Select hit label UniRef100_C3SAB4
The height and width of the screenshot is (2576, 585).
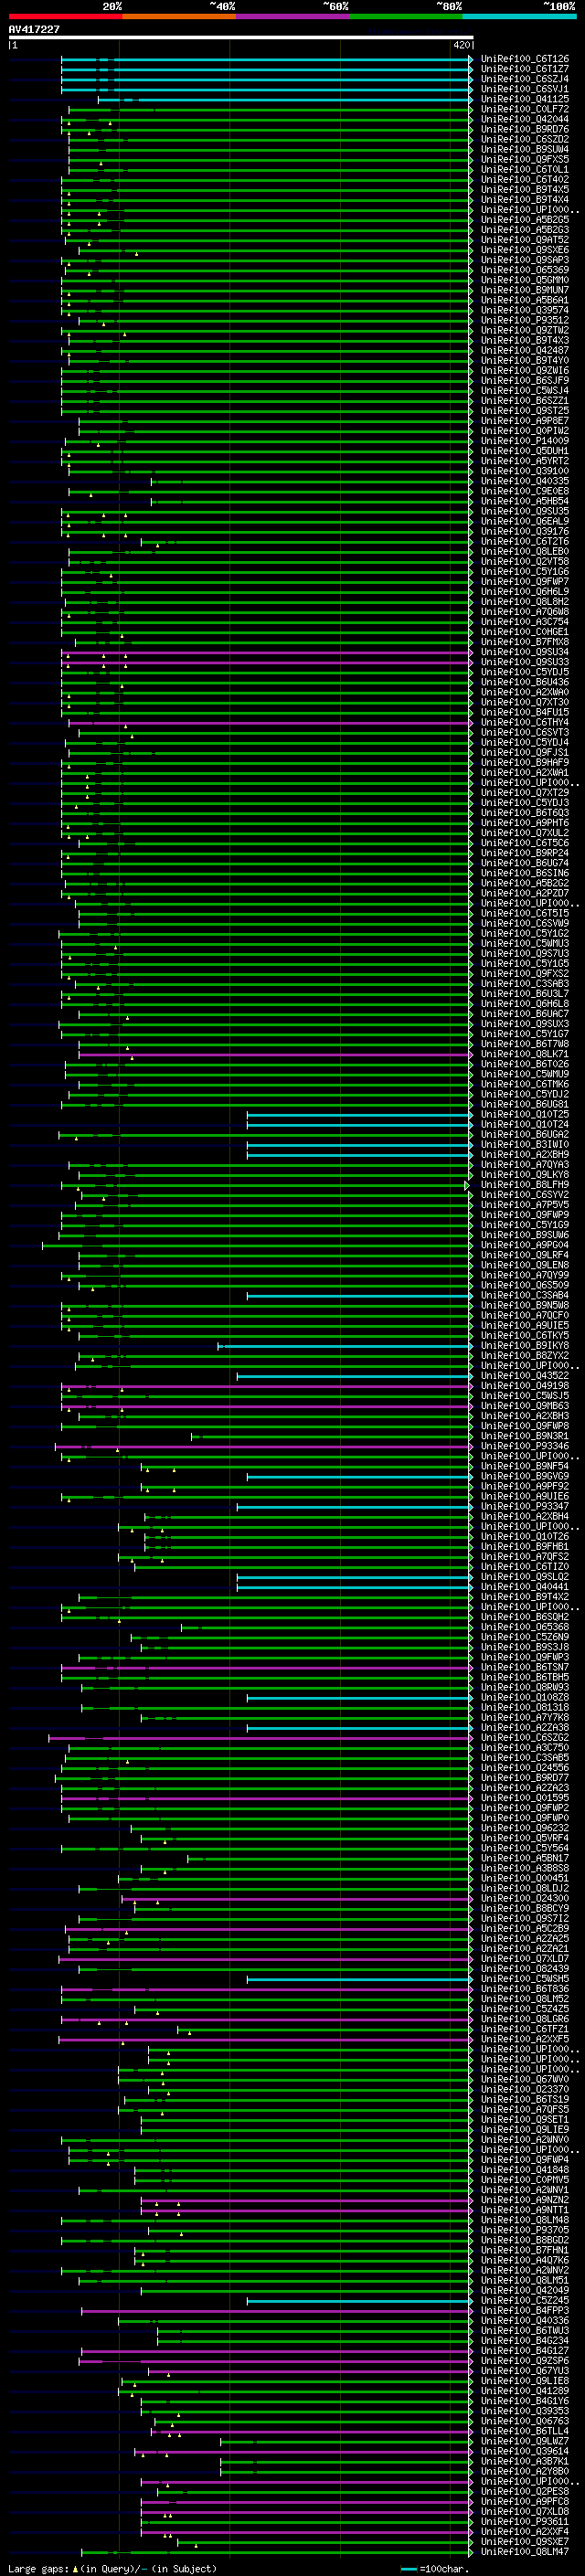(x=524, y=1296)
